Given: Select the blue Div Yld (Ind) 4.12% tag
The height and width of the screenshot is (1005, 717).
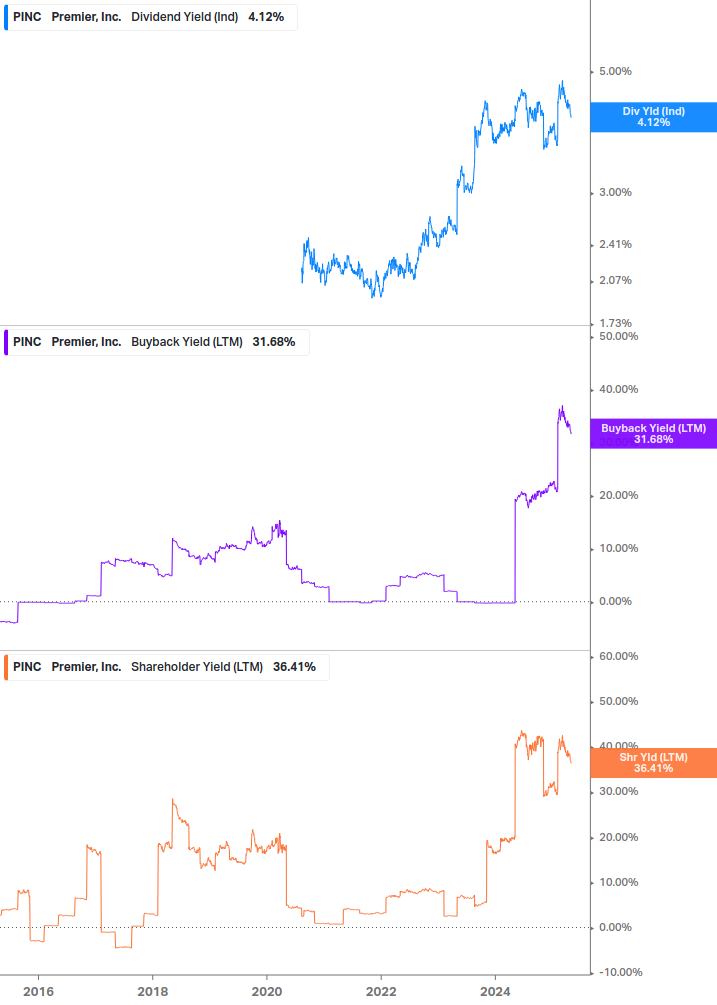Looking at the screenshot, I should tap(654, 117).
